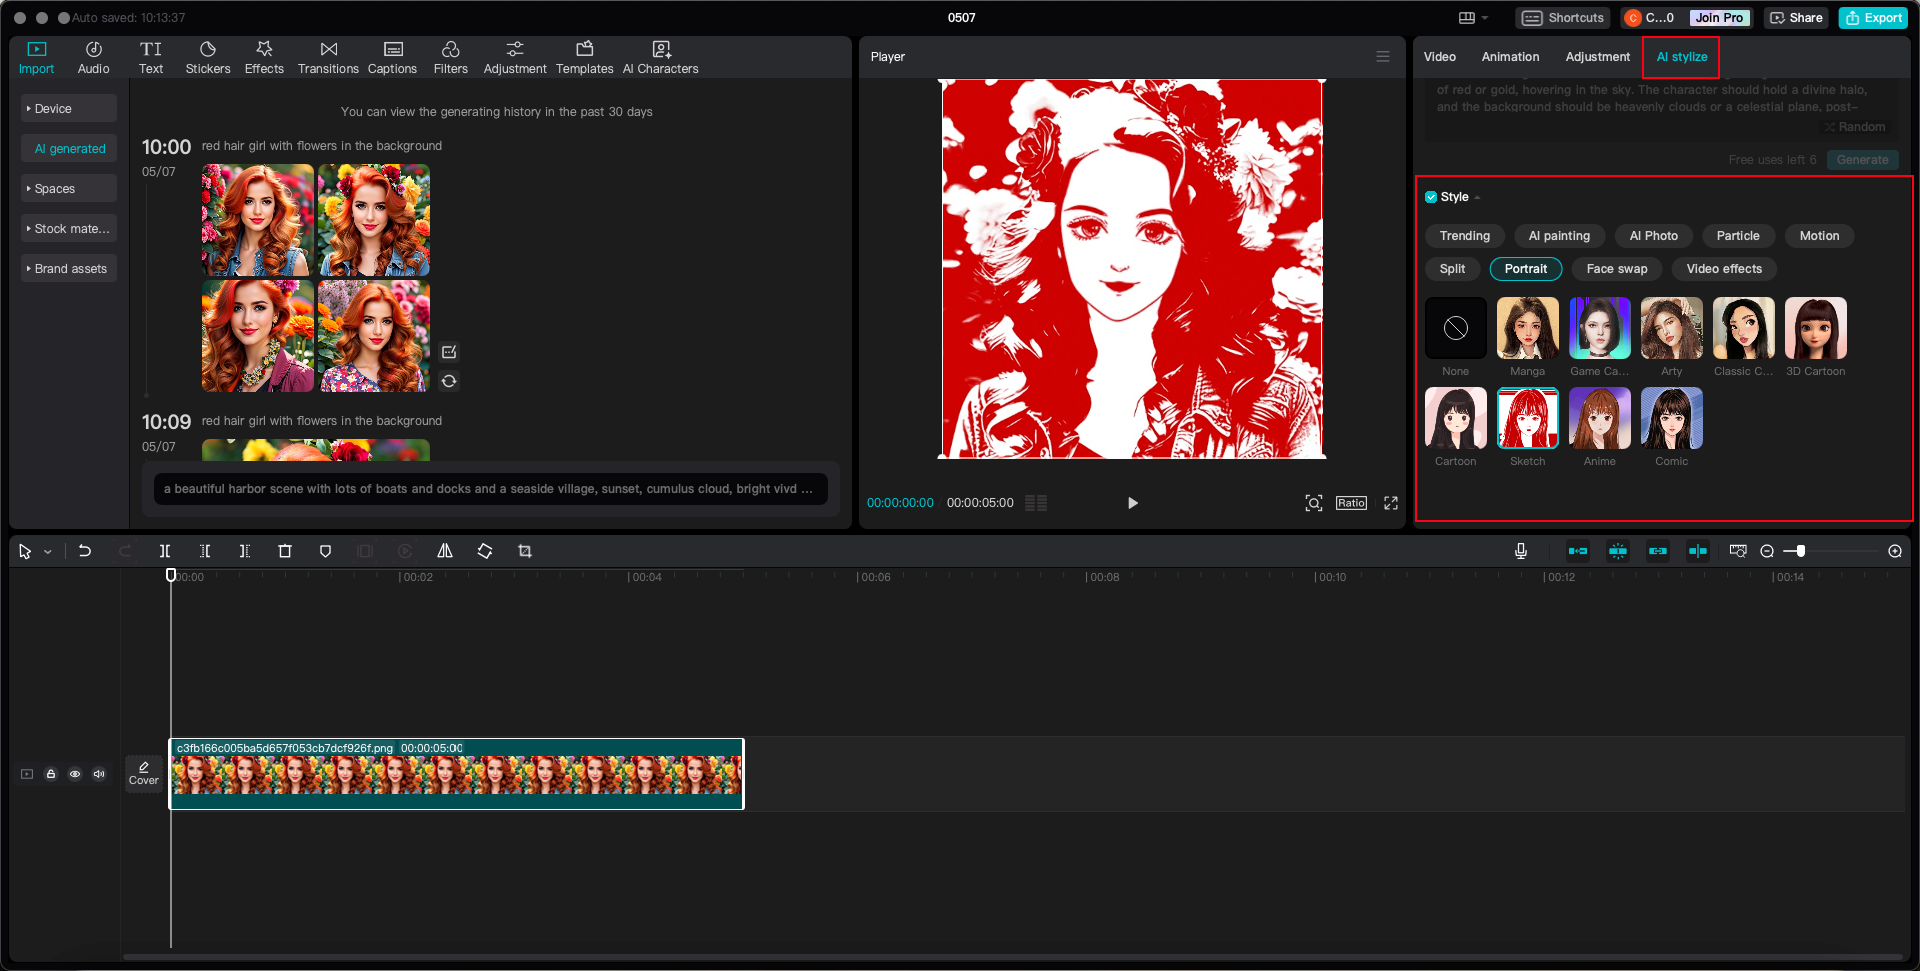Click the Mirror flip icon above the timeline
The width and height of the screenshot is (1920, 971).
click(445, 550)
